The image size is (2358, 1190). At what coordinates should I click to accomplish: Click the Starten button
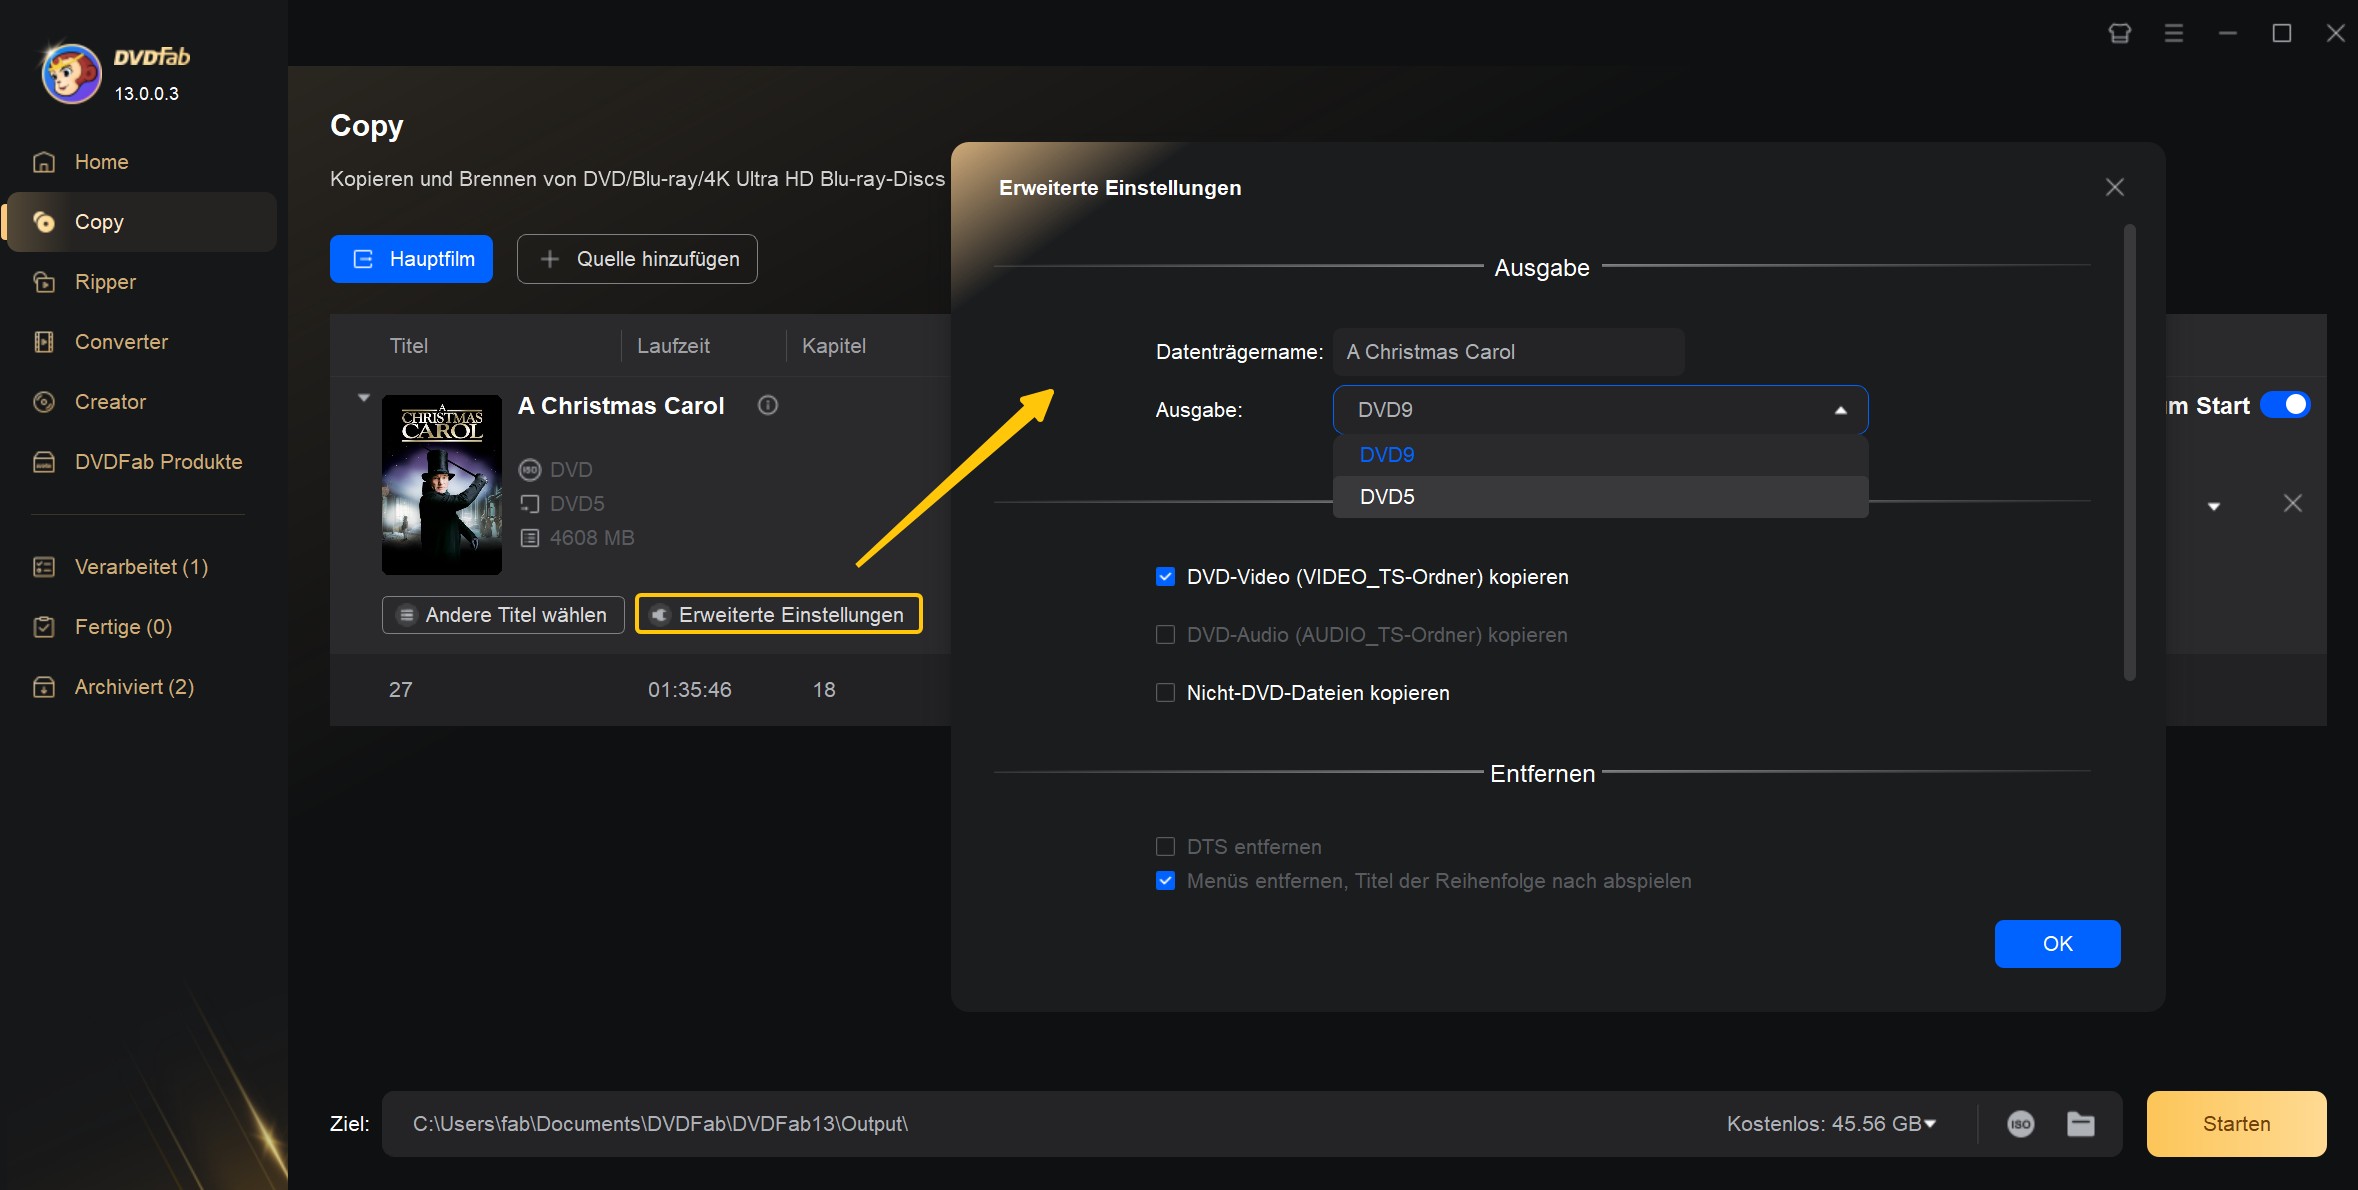coord(2236,1124)
